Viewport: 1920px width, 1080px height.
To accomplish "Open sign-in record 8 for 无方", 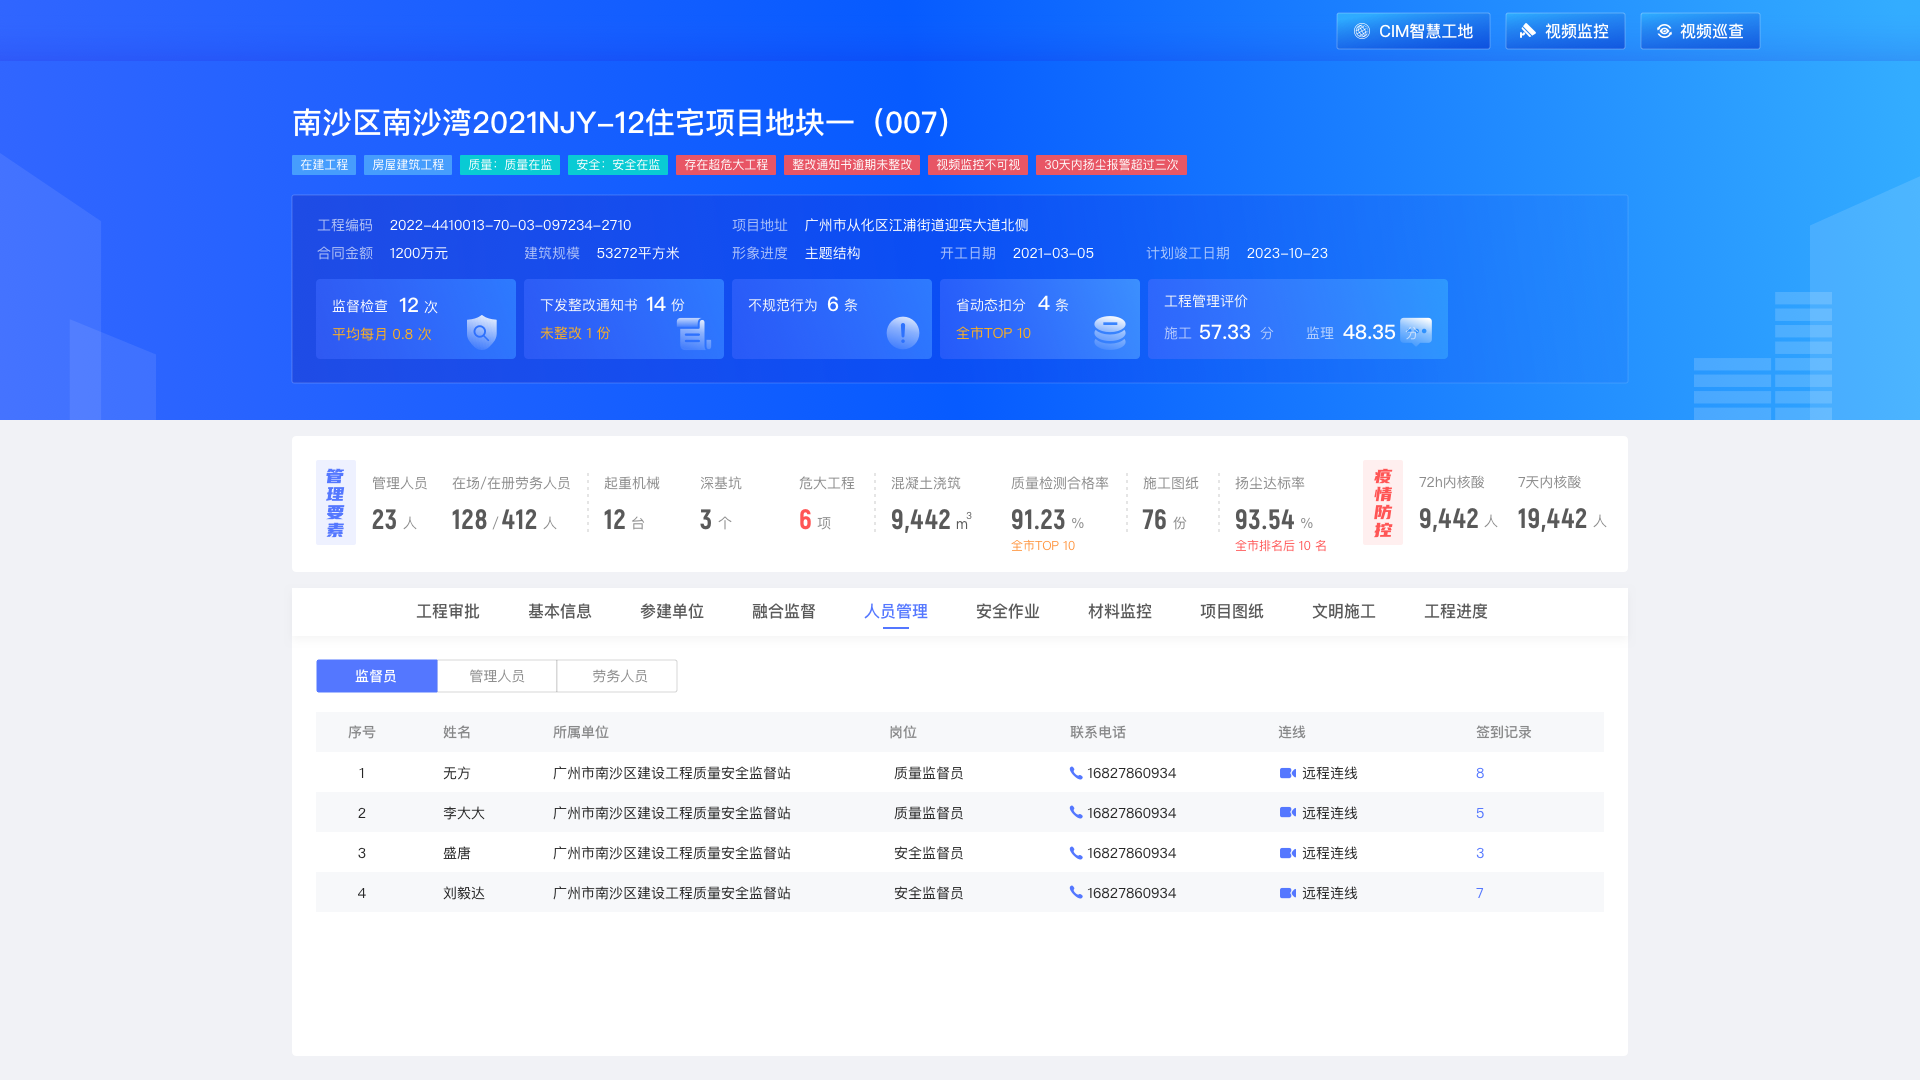I will coord(1480,773).
